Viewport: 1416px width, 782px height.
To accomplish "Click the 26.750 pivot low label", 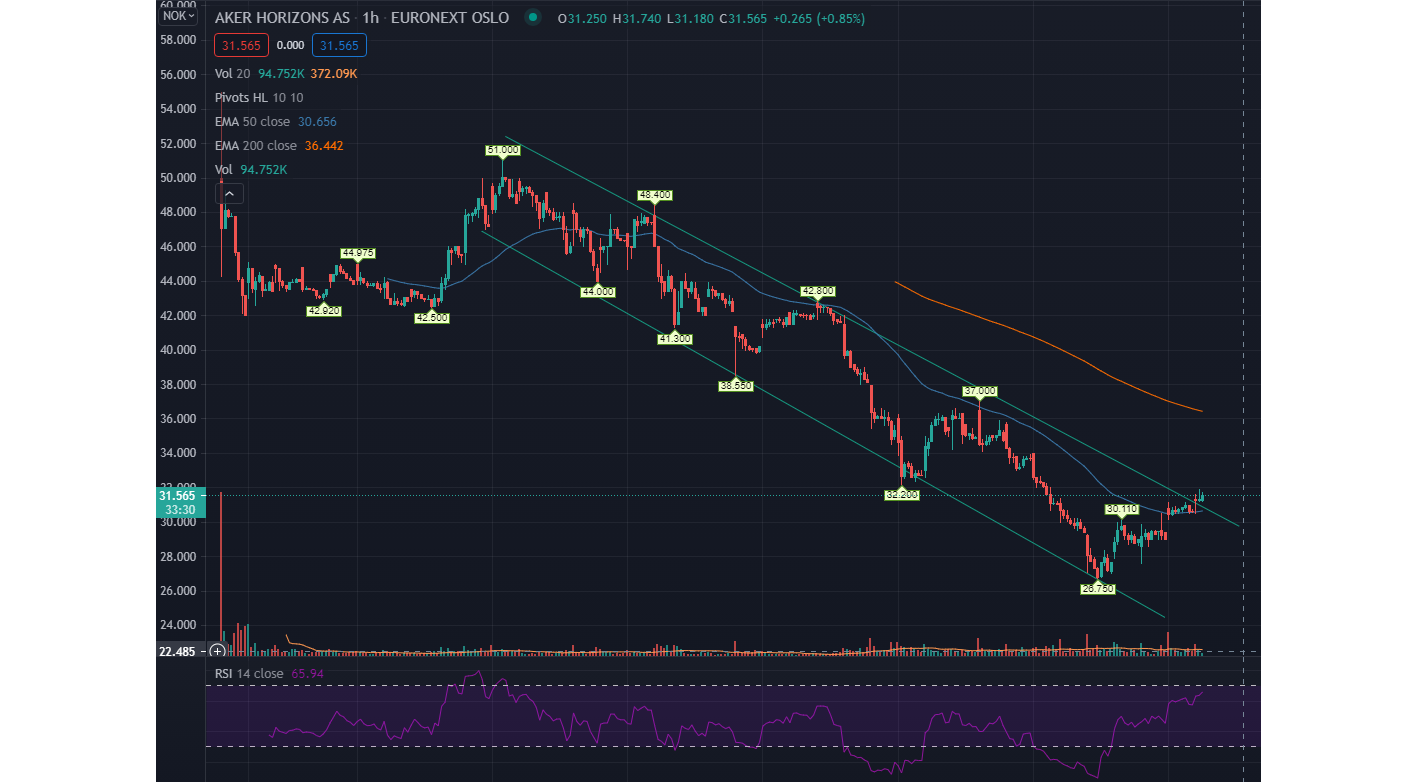I will tap(1097, 589).
